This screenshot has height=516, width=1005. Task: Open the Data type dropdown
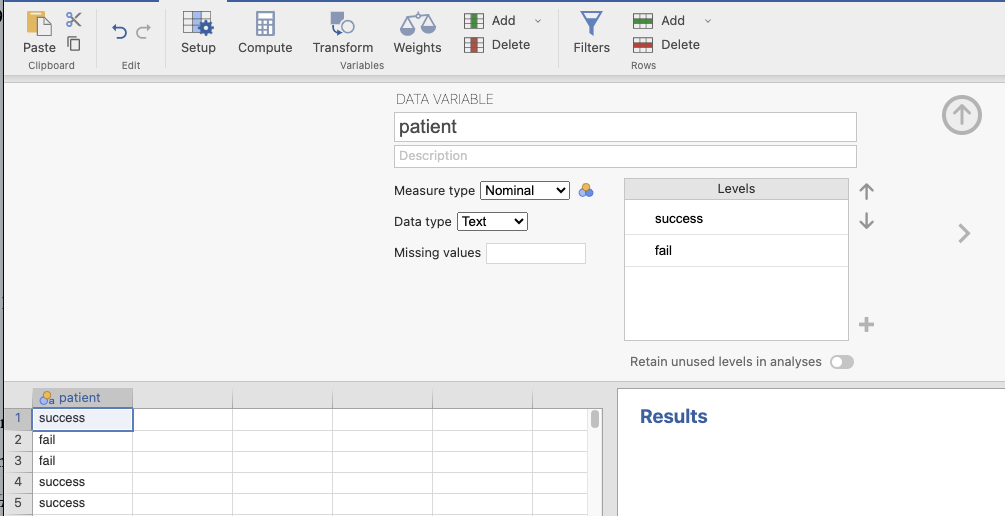pos(492,222)
